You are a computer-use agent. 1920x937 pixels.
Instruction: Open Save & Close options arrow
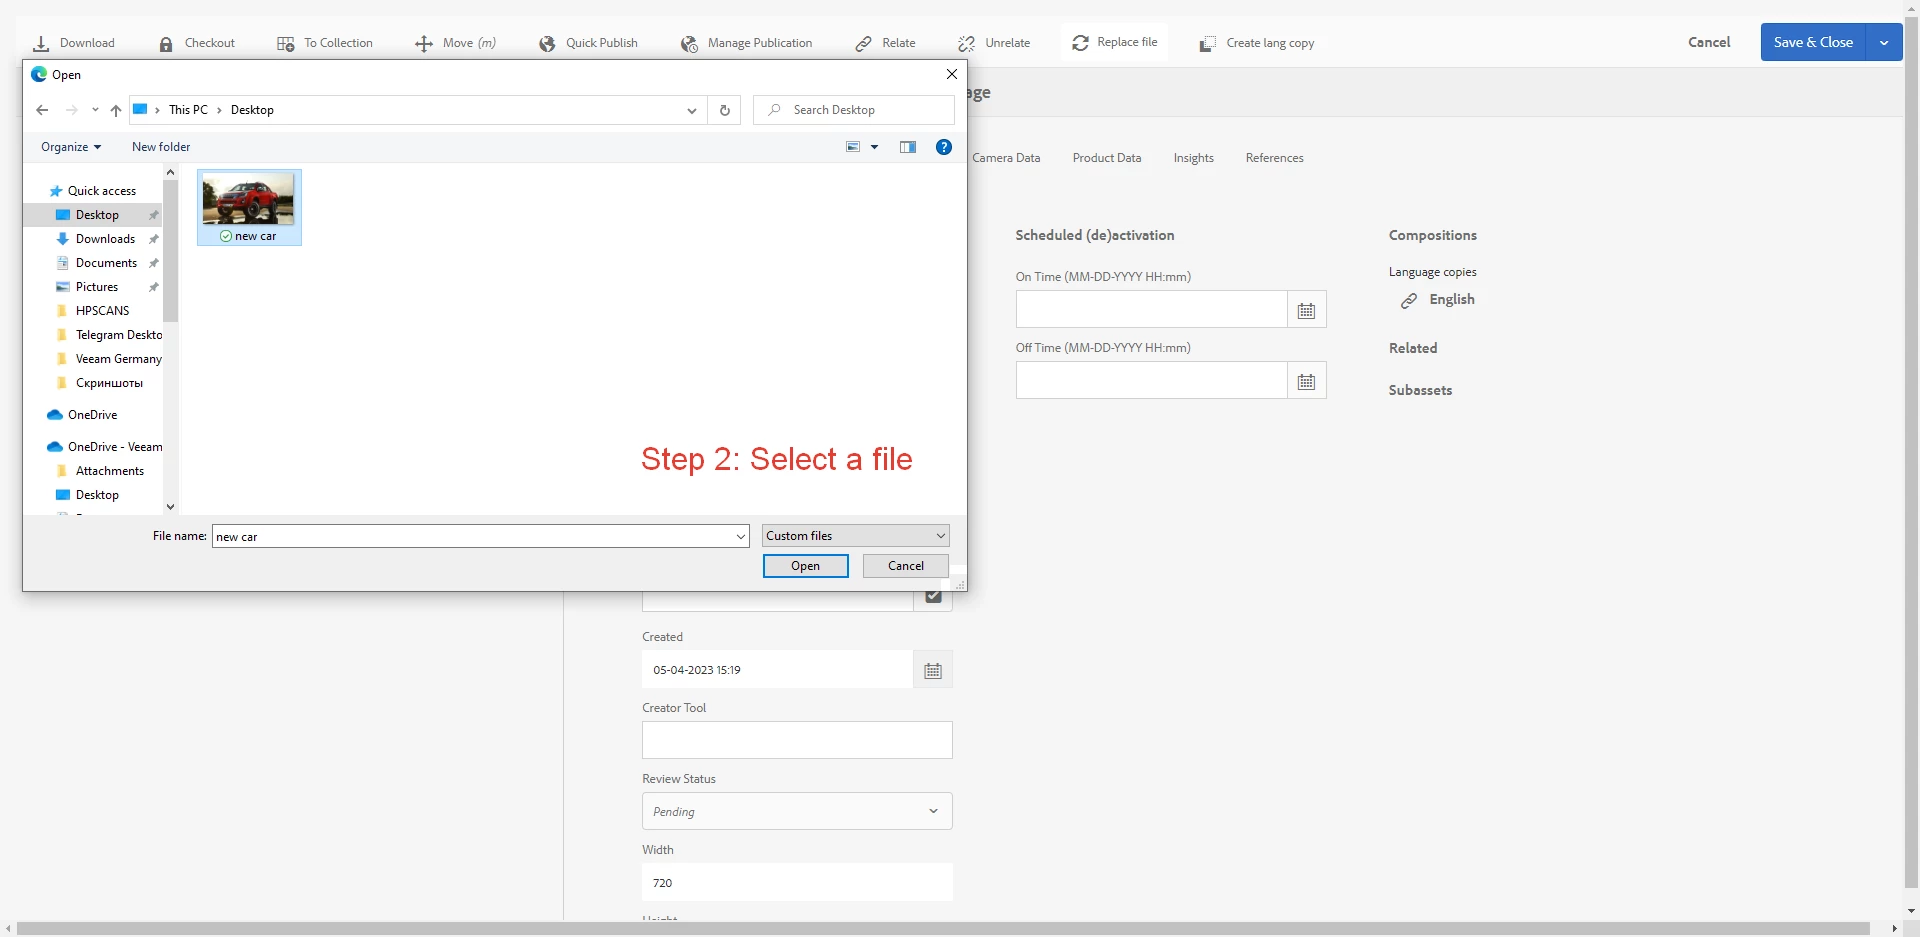click(x=1884, y=42)
